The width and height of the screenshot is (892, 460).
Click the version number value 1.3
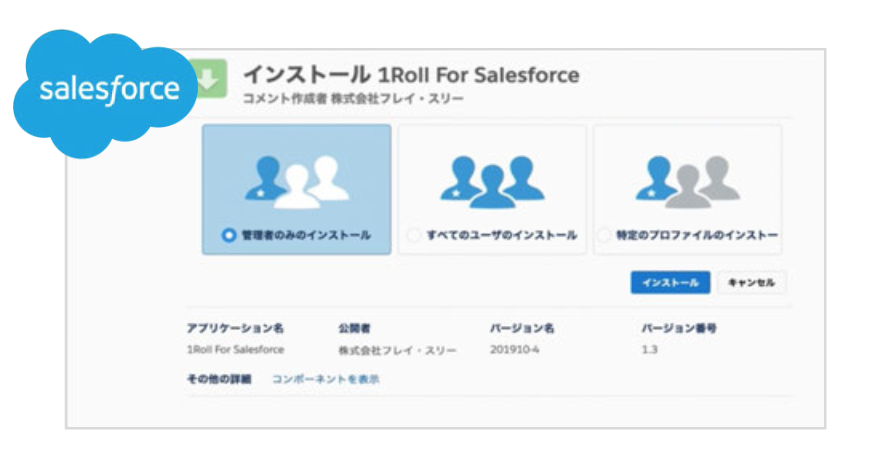pos(650,350)
